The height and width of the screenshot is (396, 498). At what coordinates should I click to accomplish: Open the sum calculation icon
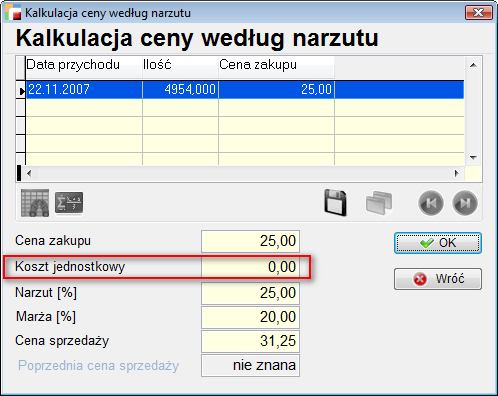click(69, 203)
